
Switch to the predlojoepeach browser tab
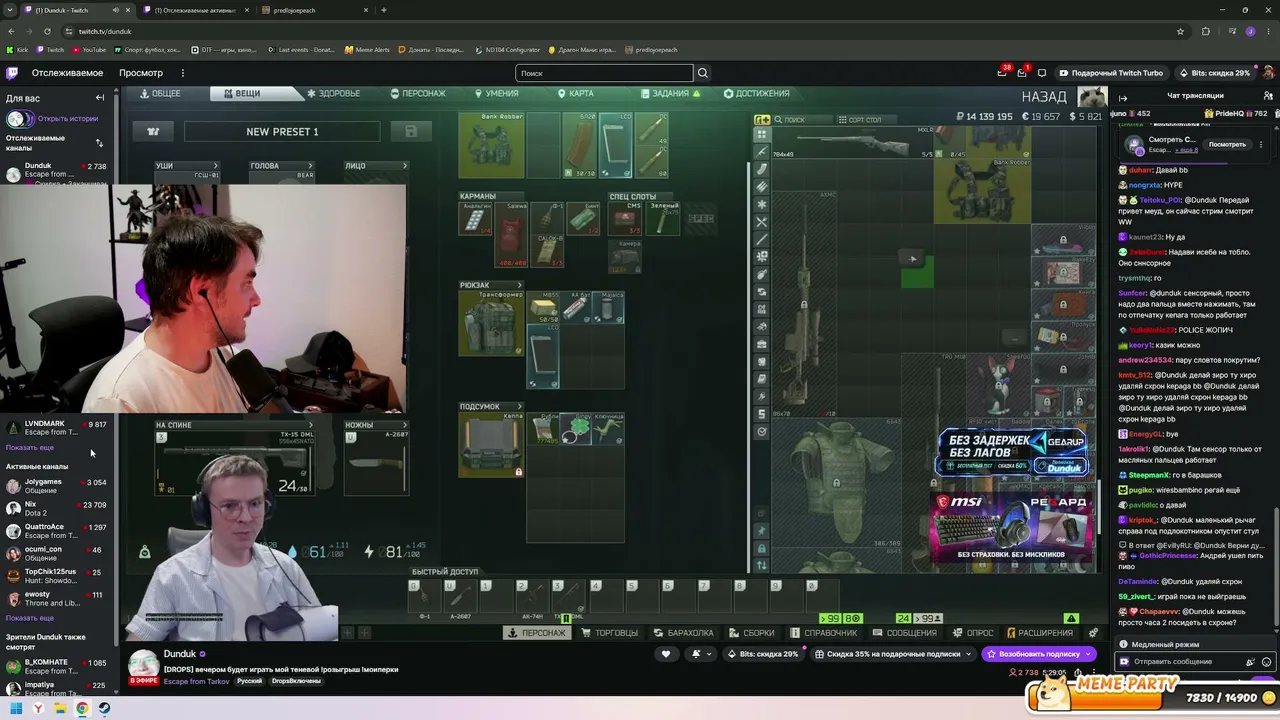click(313, 10)
